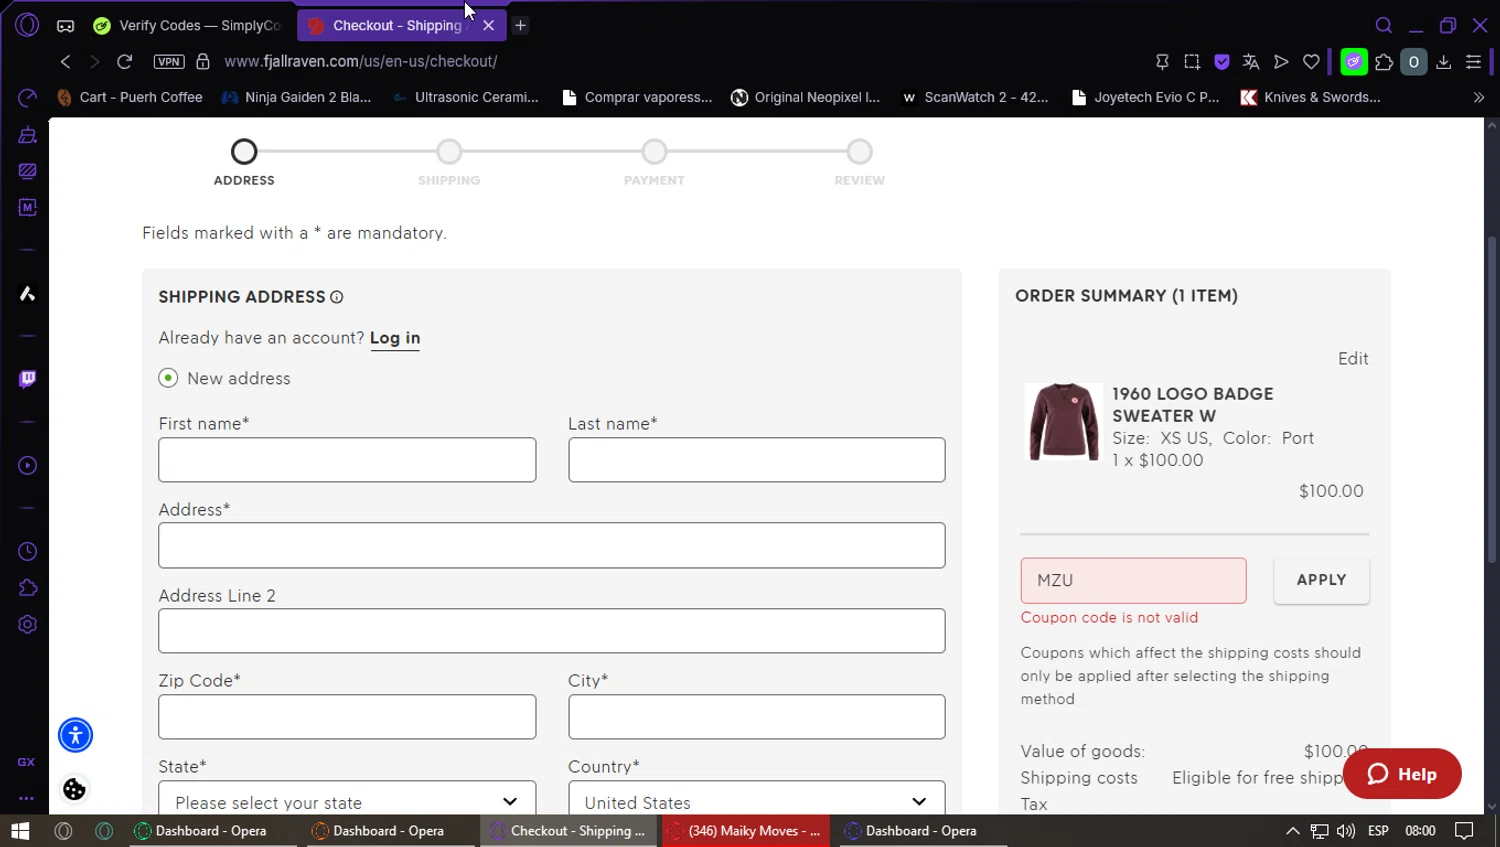The image size is (1500, 847).
Task: Show hidden system tray icons
Action: coord(1292,831)
